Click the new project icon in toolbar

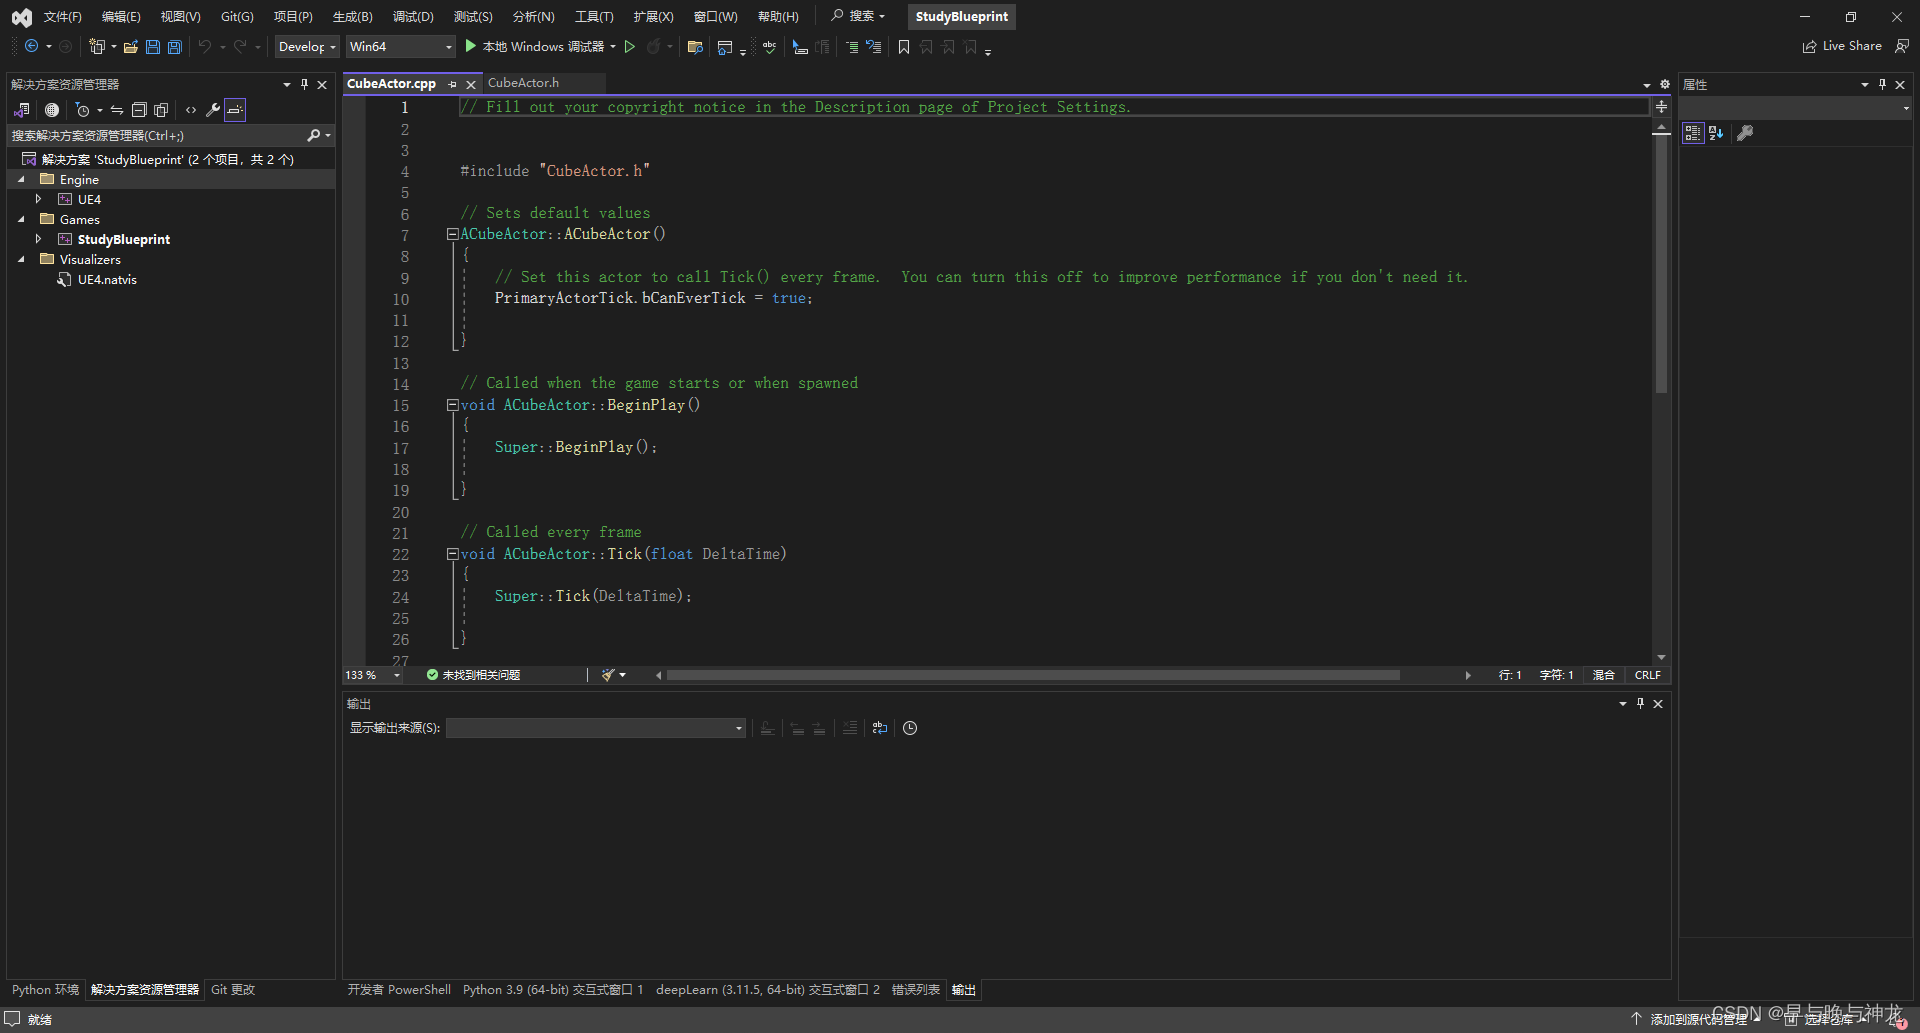pos(97,46)
